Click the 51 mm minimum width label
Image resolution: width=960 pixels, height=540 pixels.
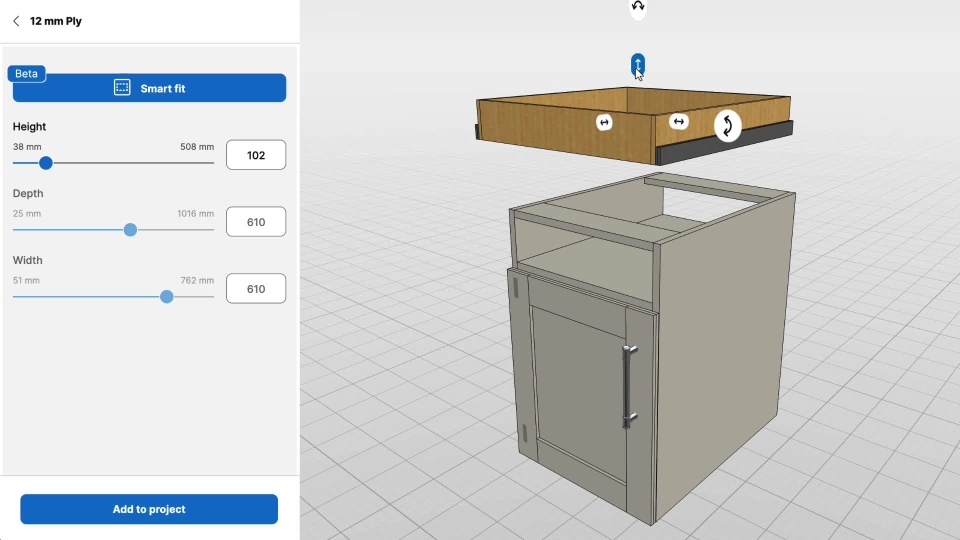(26, 280)
